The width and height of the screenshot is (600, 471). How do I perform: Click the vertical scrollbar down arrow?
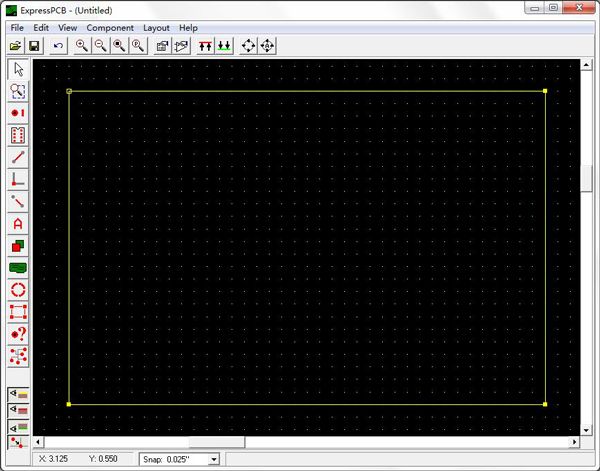(586, 430)
